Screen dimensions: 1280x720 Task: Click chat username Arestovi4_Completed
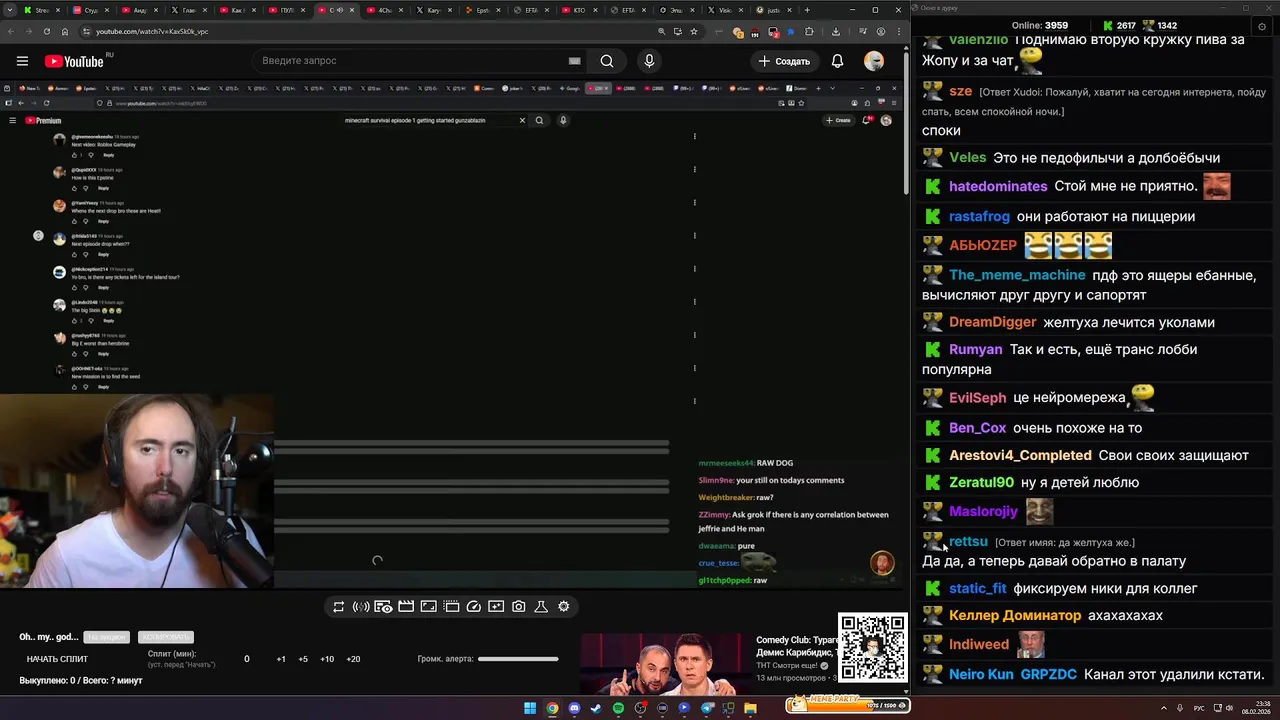click(x=1020, y=455)
